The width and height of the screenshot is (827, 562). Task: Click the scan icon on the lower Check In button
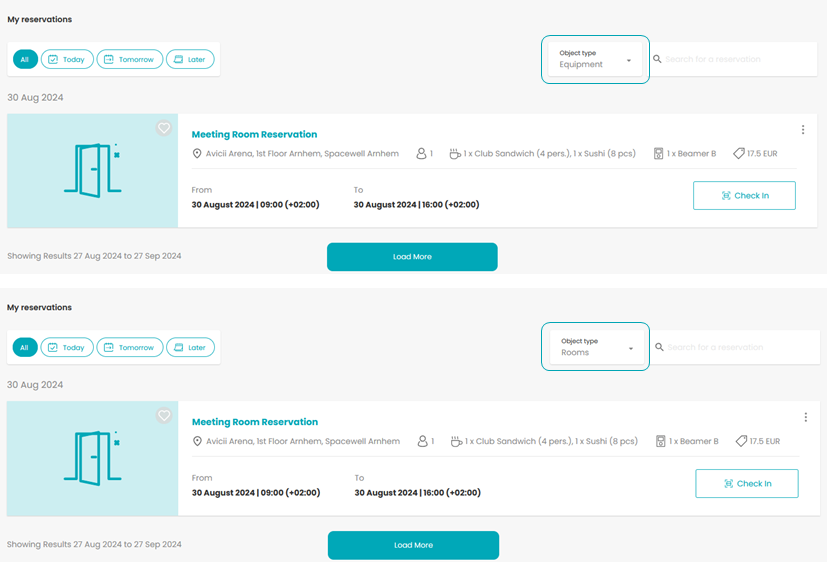point(728,483)
